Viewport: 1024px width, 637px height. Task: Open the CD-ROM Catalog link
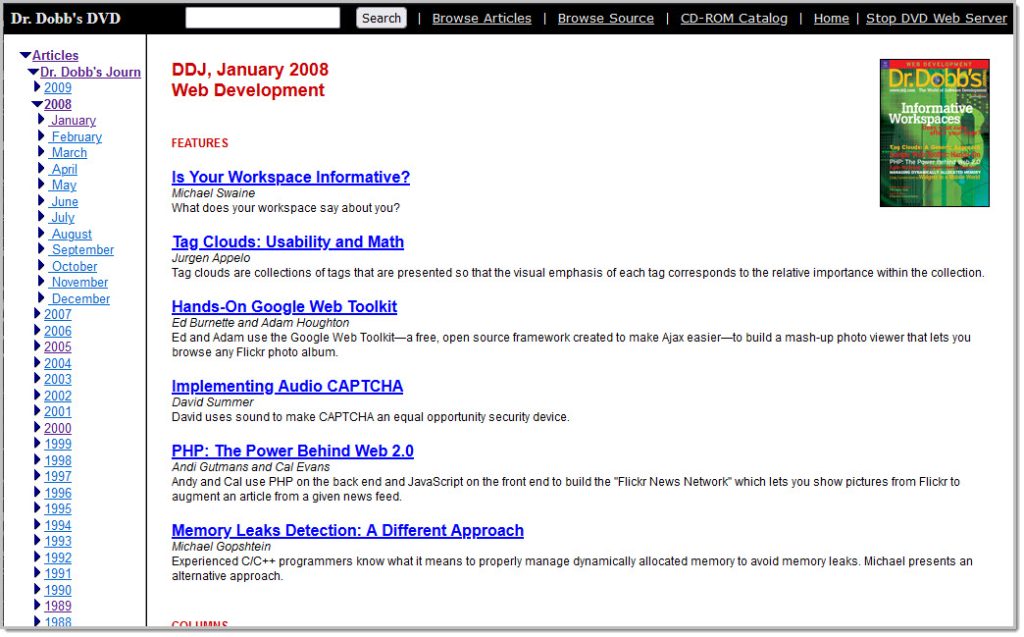pos(733,18)
